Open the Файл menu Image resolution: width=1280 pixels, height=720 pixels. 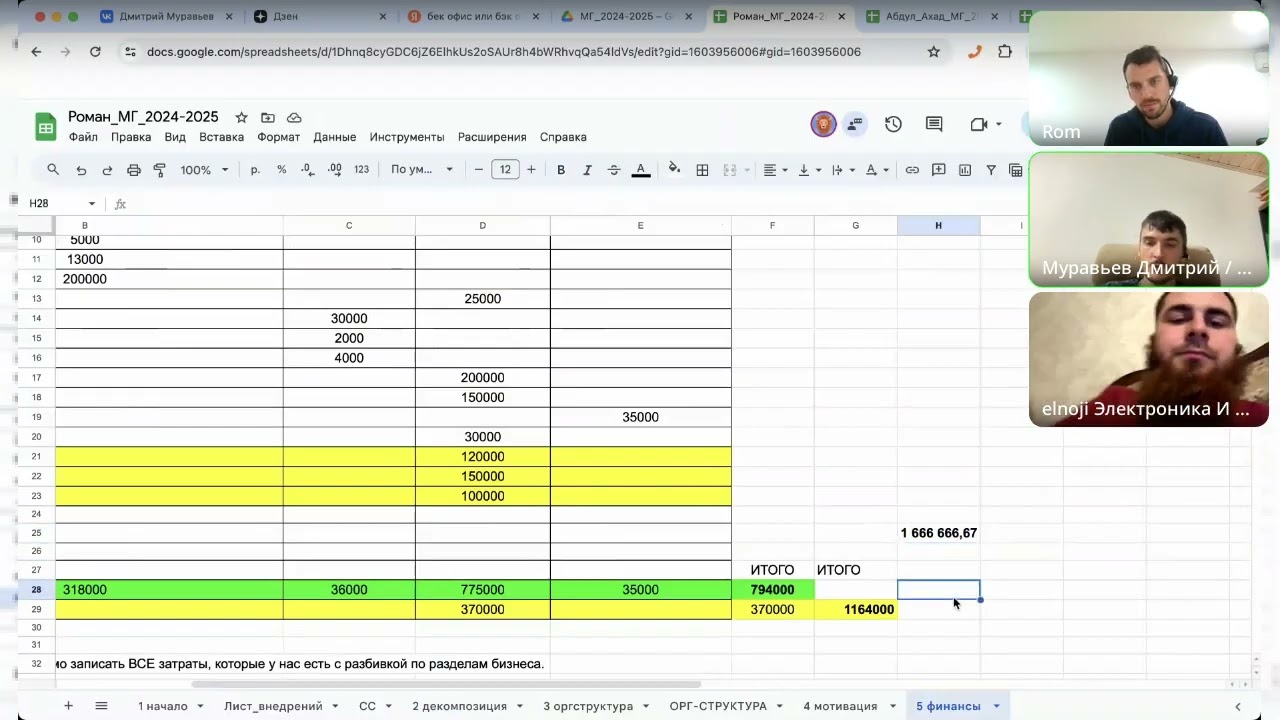coord(83,137)
